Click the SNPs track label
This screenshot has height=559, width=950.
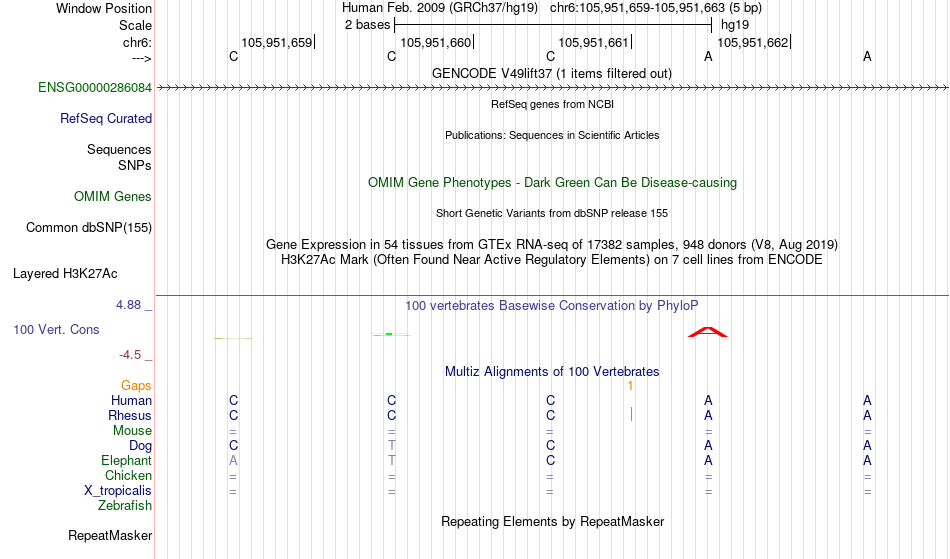click(x=135, y=165)
